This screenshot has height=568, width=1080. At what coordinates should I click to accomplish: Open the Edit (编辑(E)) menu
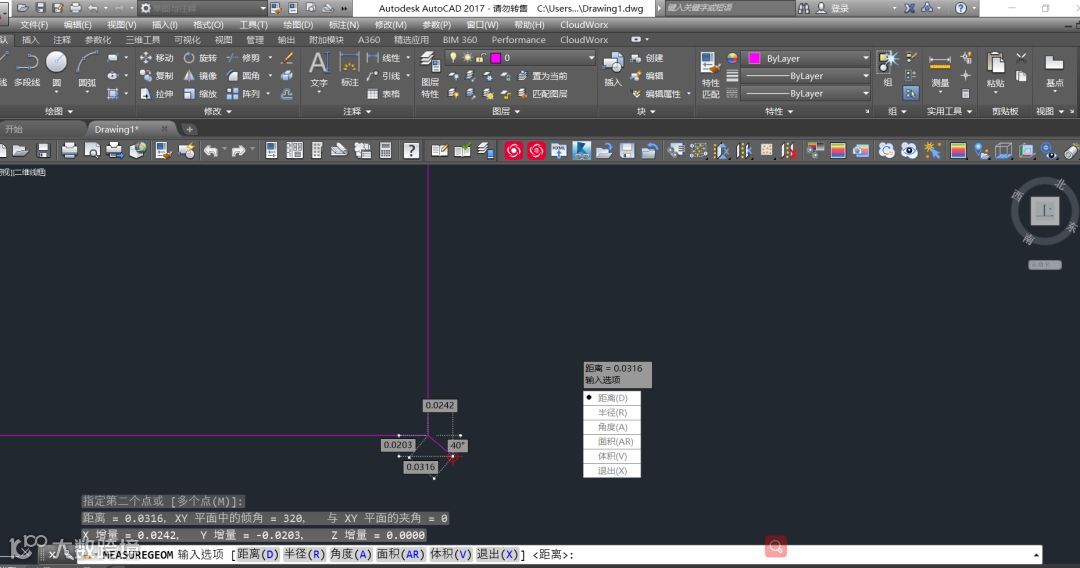[x=77, y=25]
